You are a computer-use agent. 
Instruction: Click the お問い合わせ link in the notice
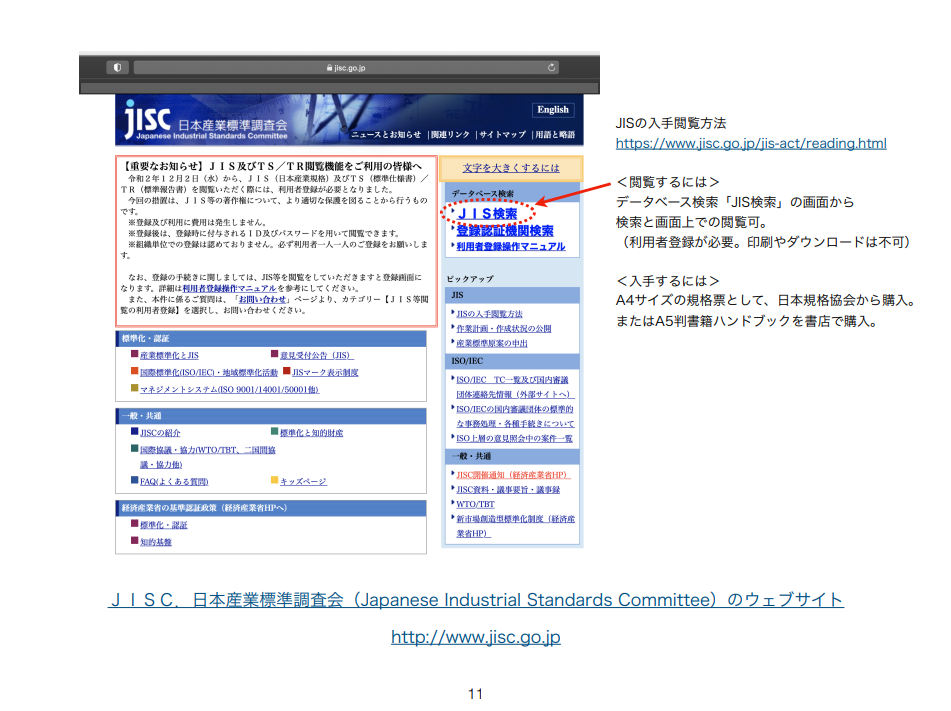(262, 299)
